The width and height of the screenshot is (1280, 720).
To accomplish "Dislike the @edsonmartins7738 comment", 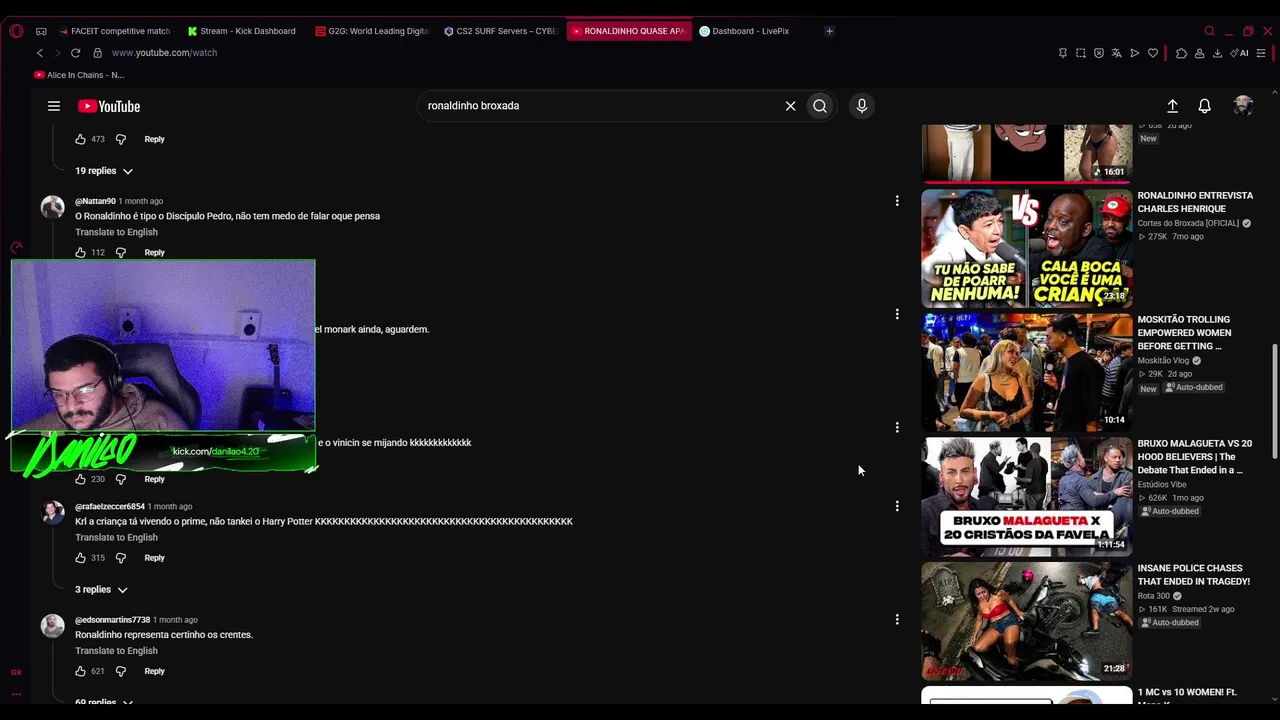I will click(121, 671).
